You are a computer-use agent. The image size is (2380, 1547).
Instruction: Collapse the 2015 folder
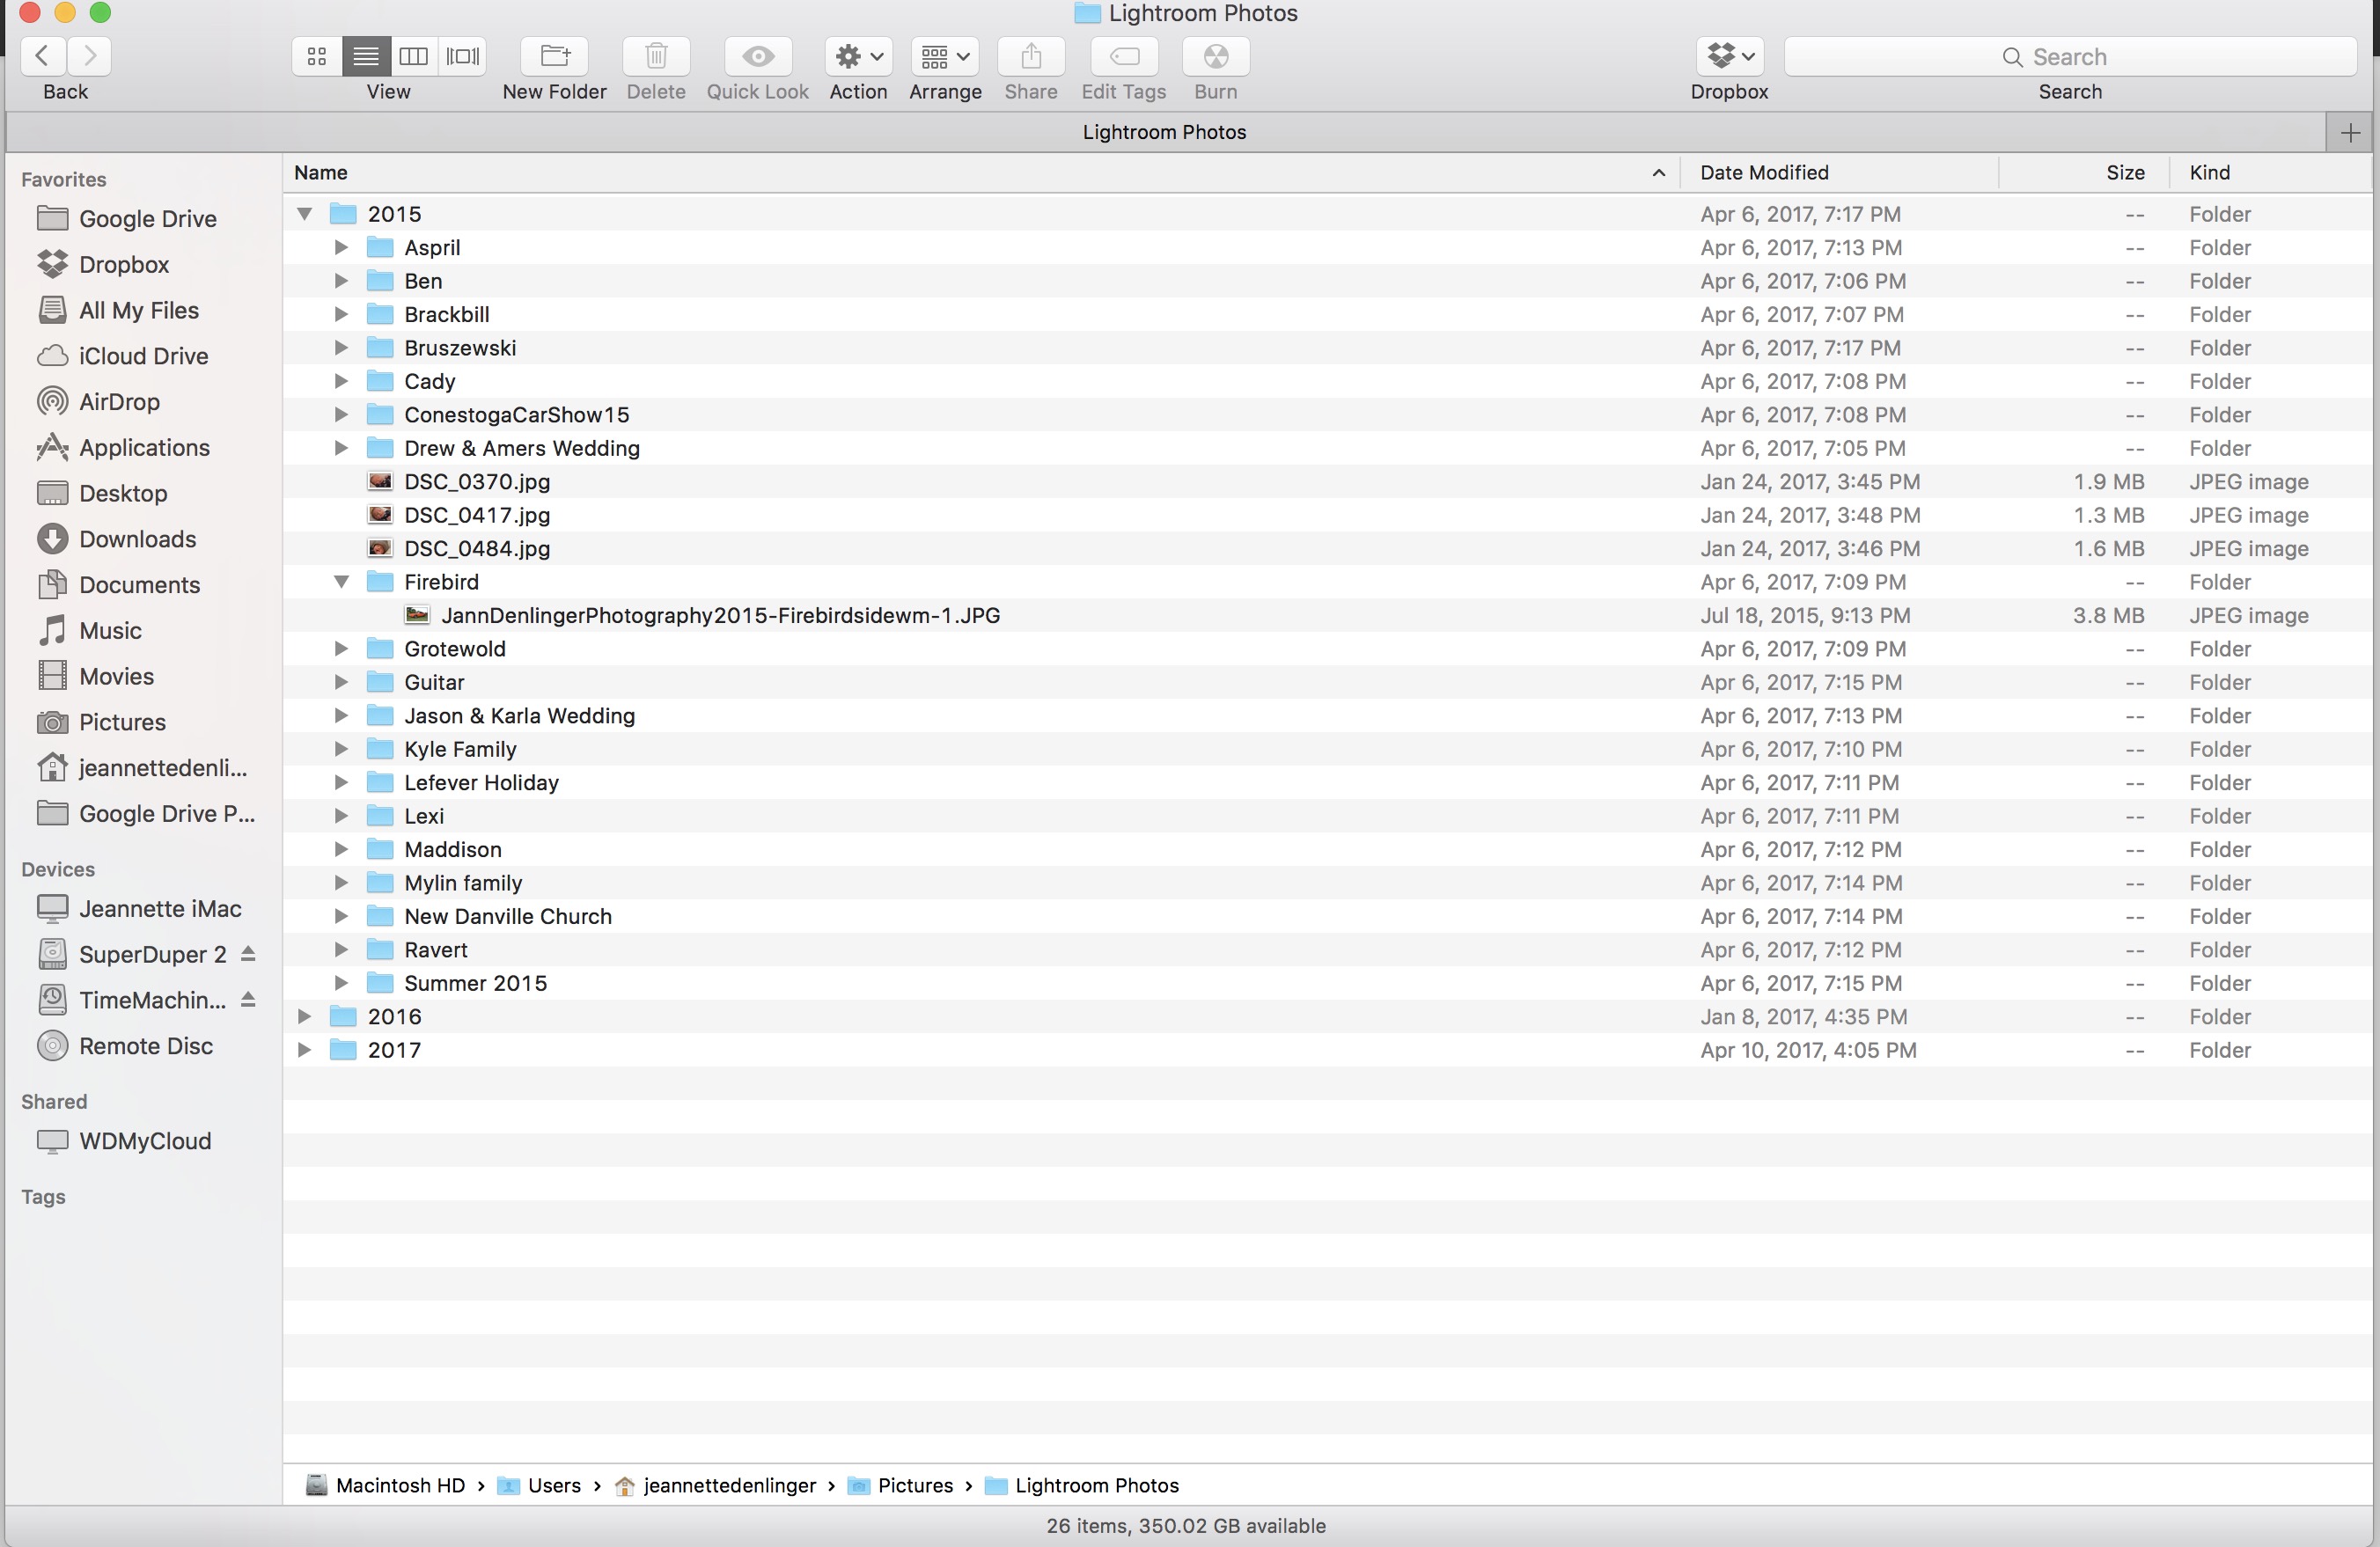[x=305, y=214]
